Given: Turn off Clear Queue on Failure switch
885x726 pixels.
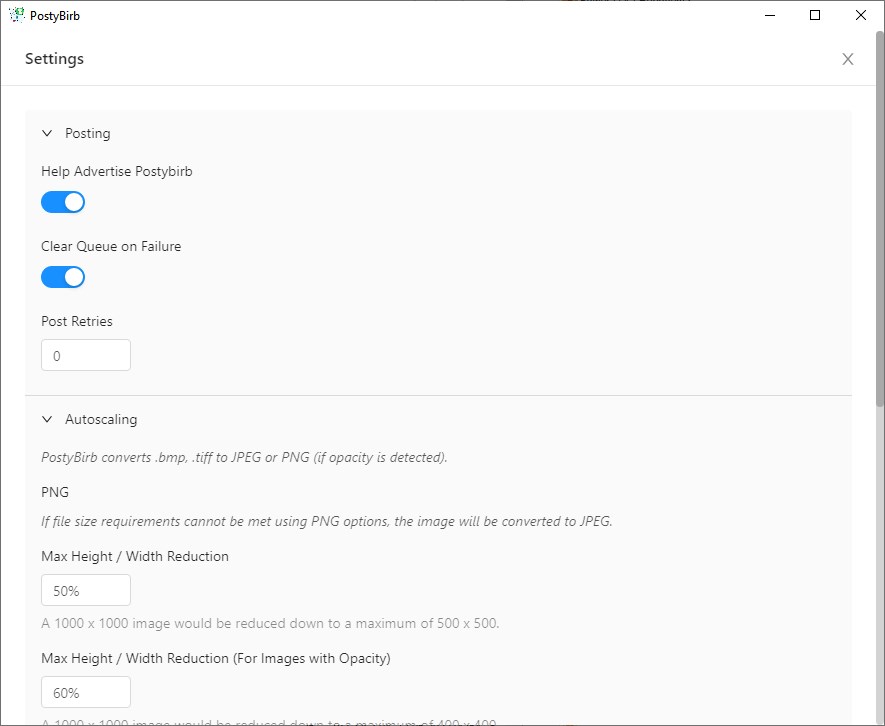Looking at the screenshot, I should click(63, 277).
